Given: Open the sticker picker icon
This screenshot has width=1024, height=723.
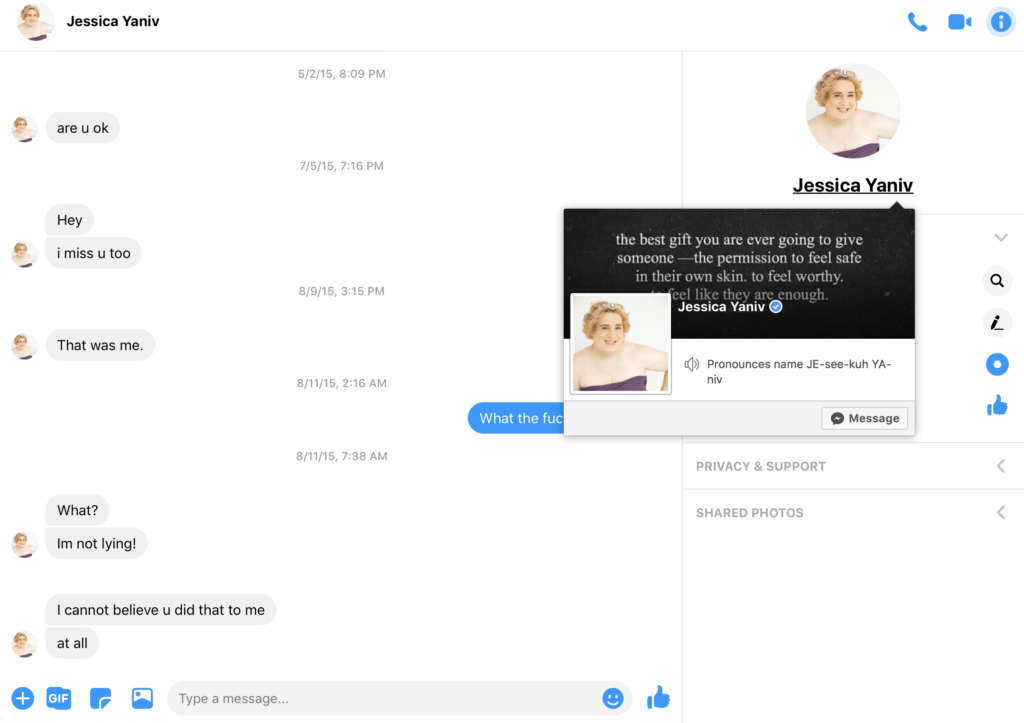Looking at the screenshot, I should pyautogui.click(x=100, y=698).
